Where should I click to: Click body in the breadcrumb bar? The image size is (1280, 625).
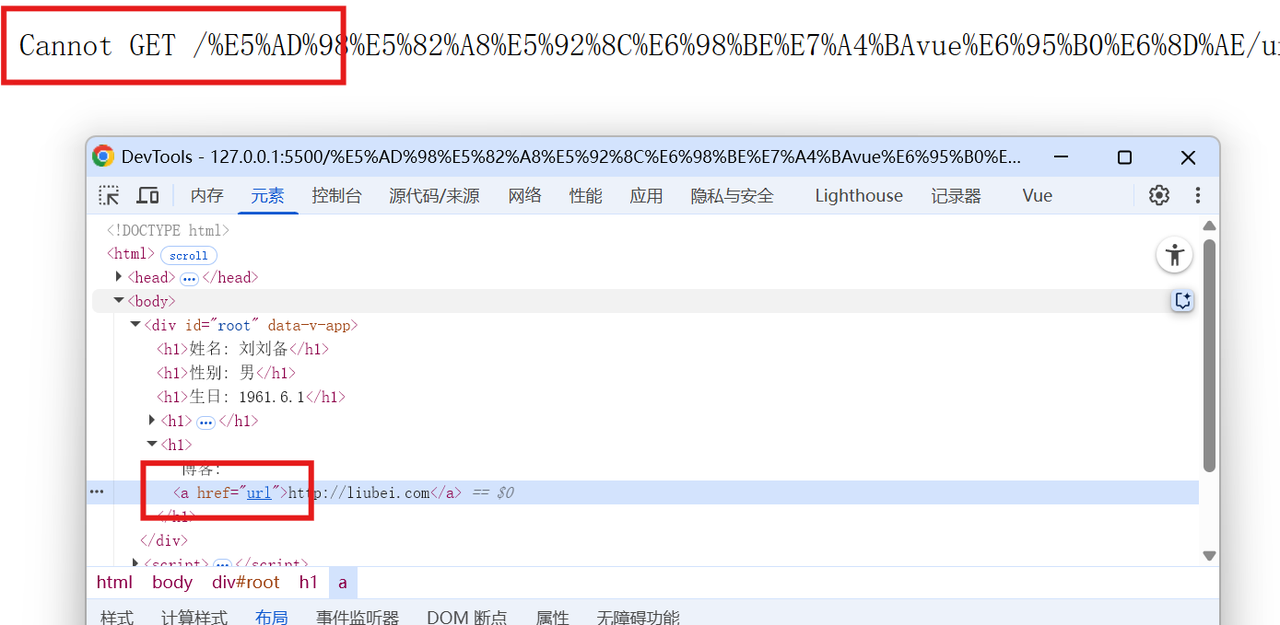(172, 582)
